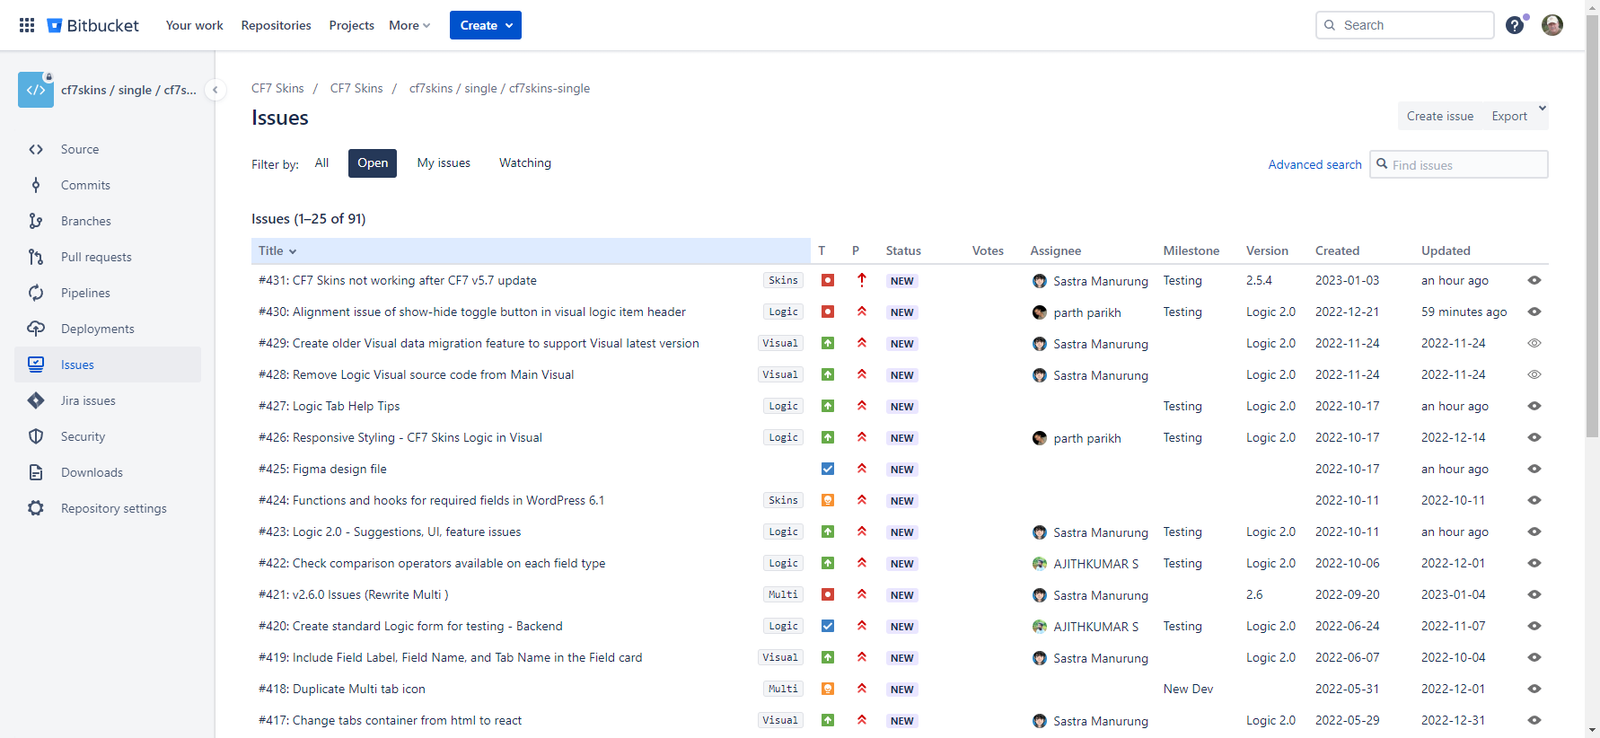Open Jira issues in sidebar
Image resolution: width=1600 pixels, height=738 pixels.
click(x=88, y=401)
